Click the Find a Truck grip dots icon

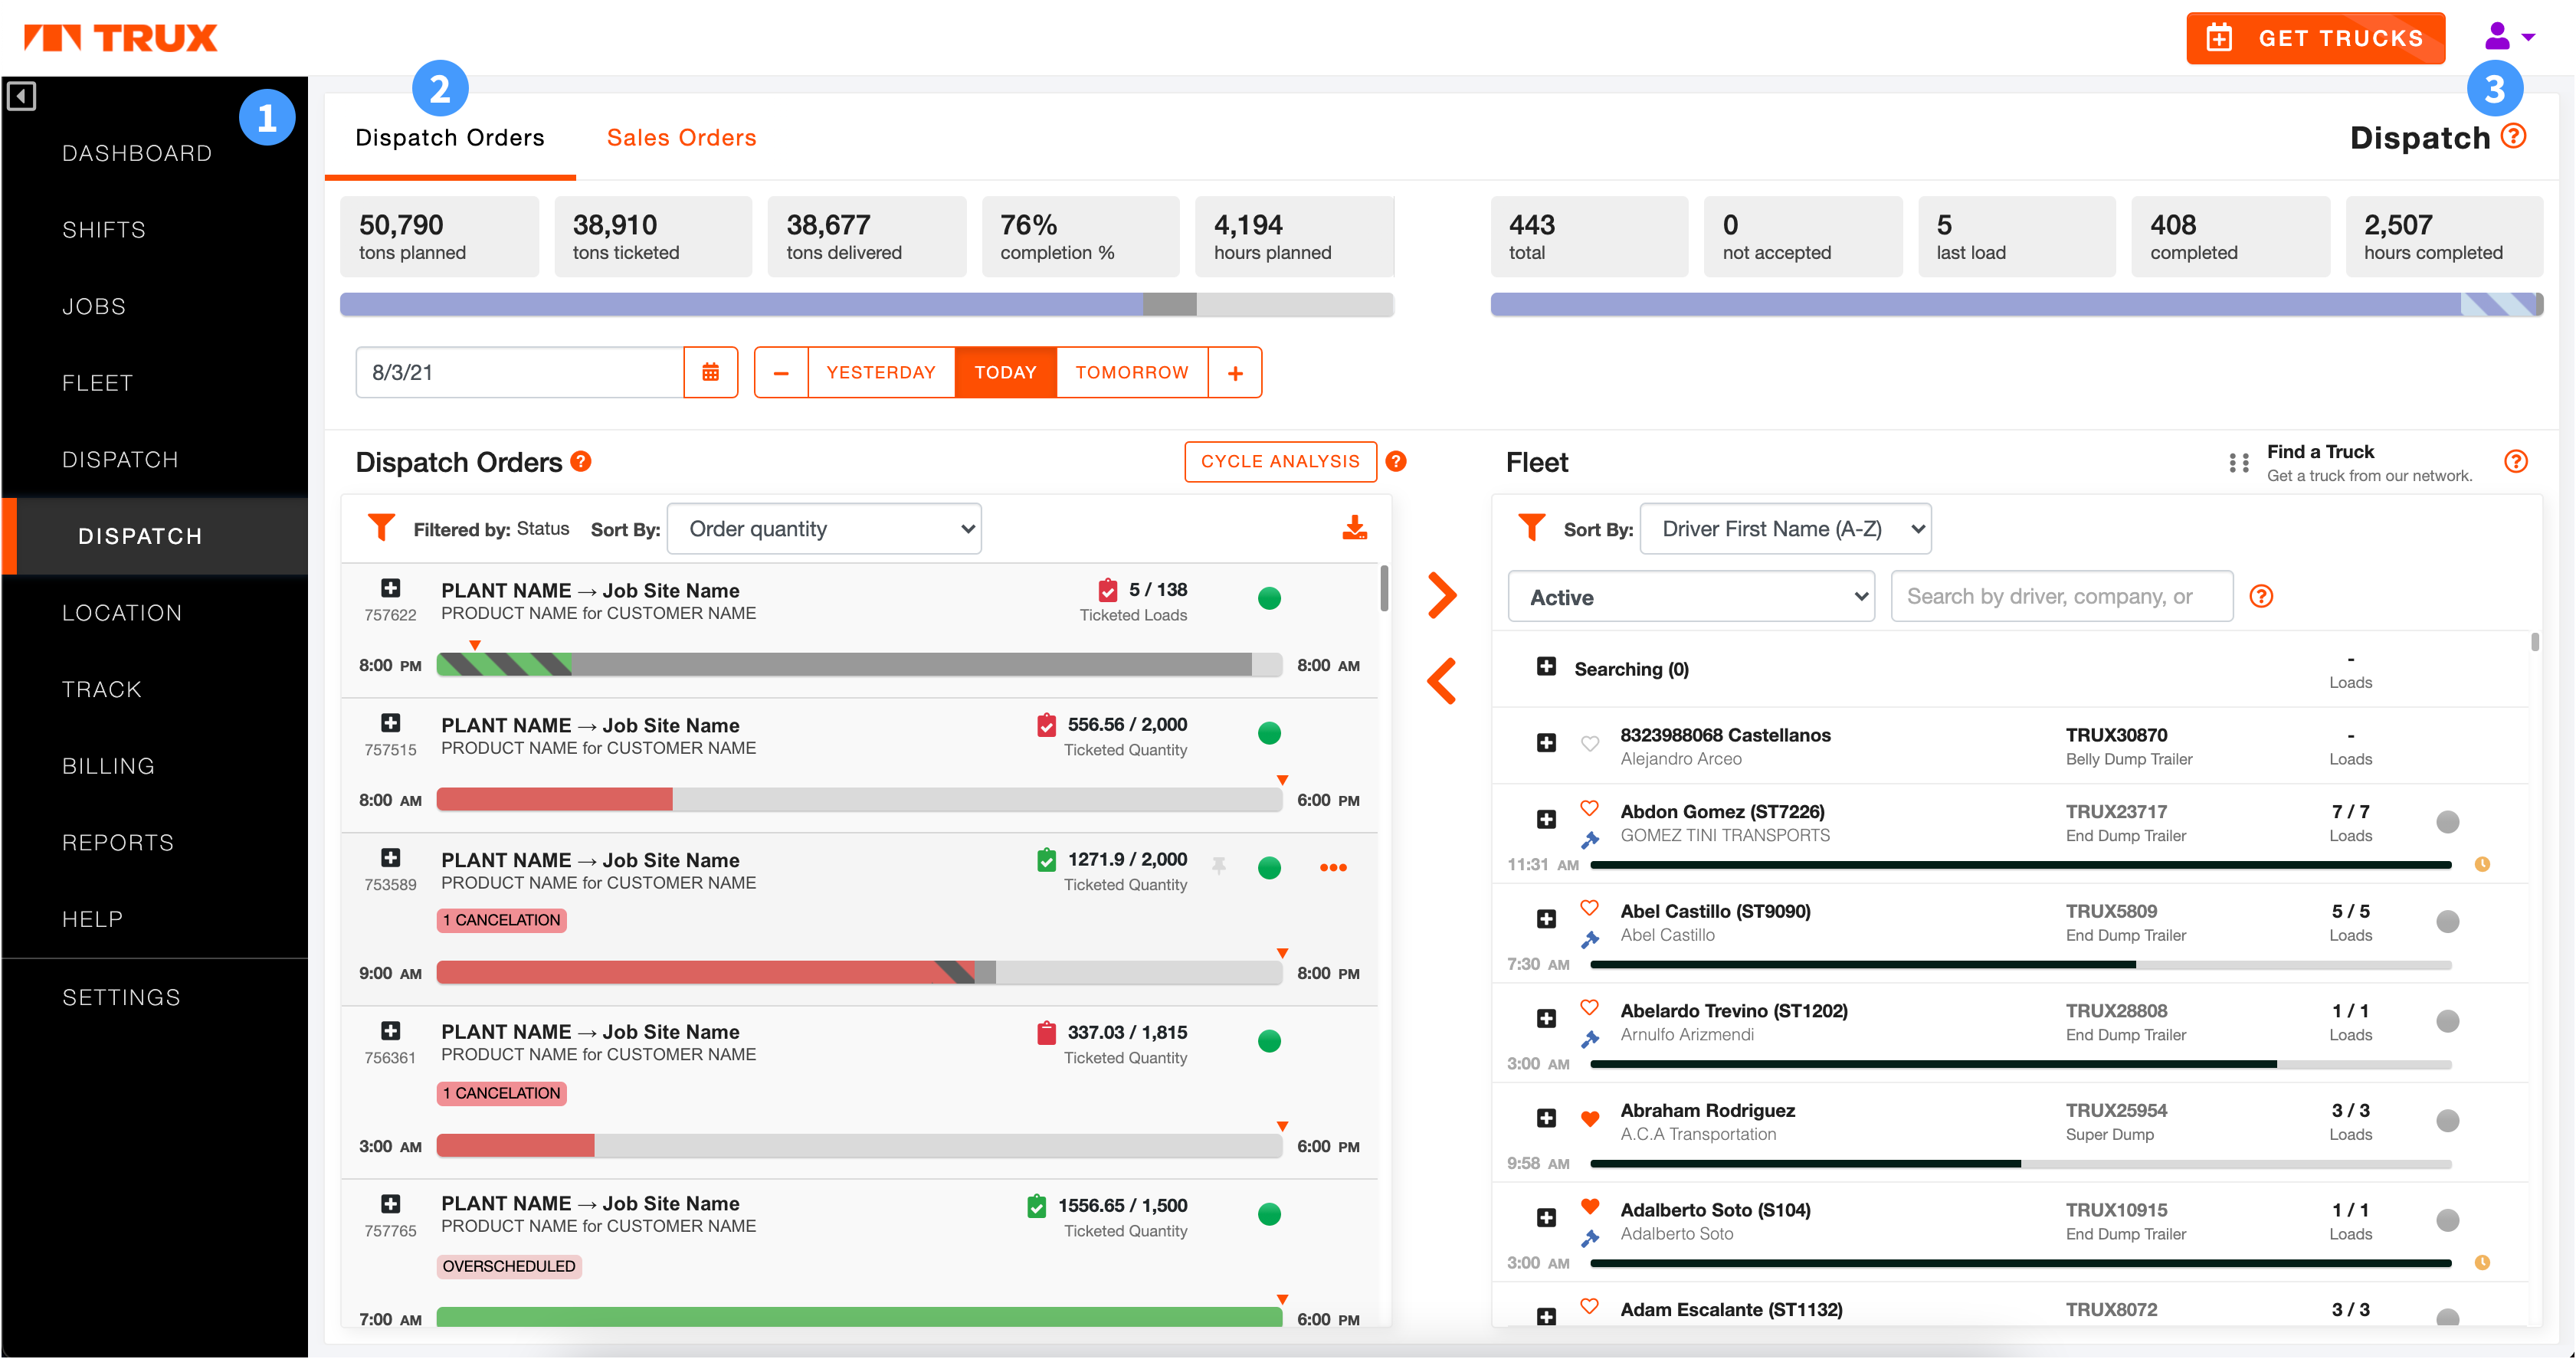[x=2239, y=463]
